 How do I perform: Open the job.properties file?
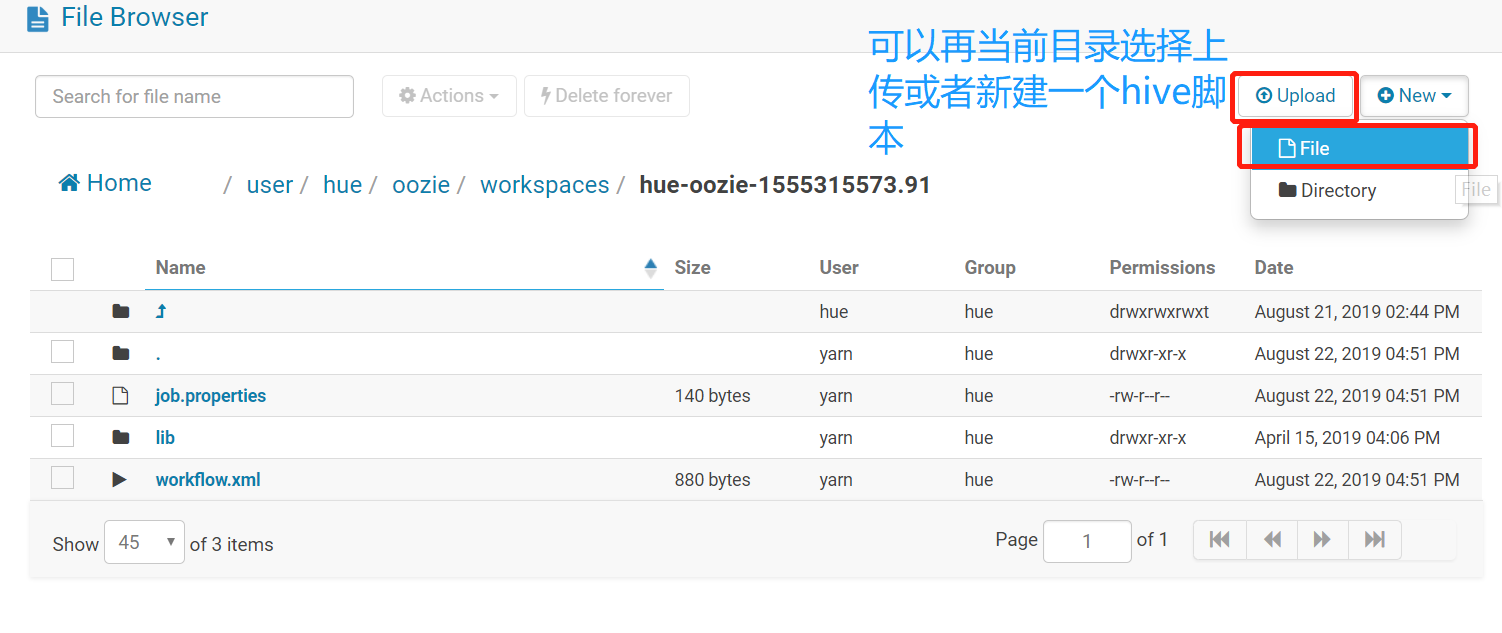point(211,396)
